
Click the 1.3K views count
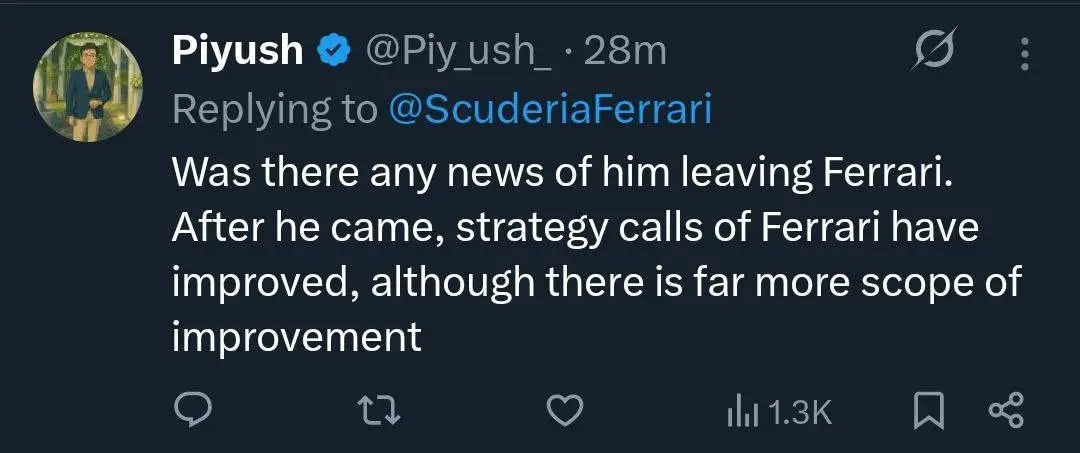[798, 413]
